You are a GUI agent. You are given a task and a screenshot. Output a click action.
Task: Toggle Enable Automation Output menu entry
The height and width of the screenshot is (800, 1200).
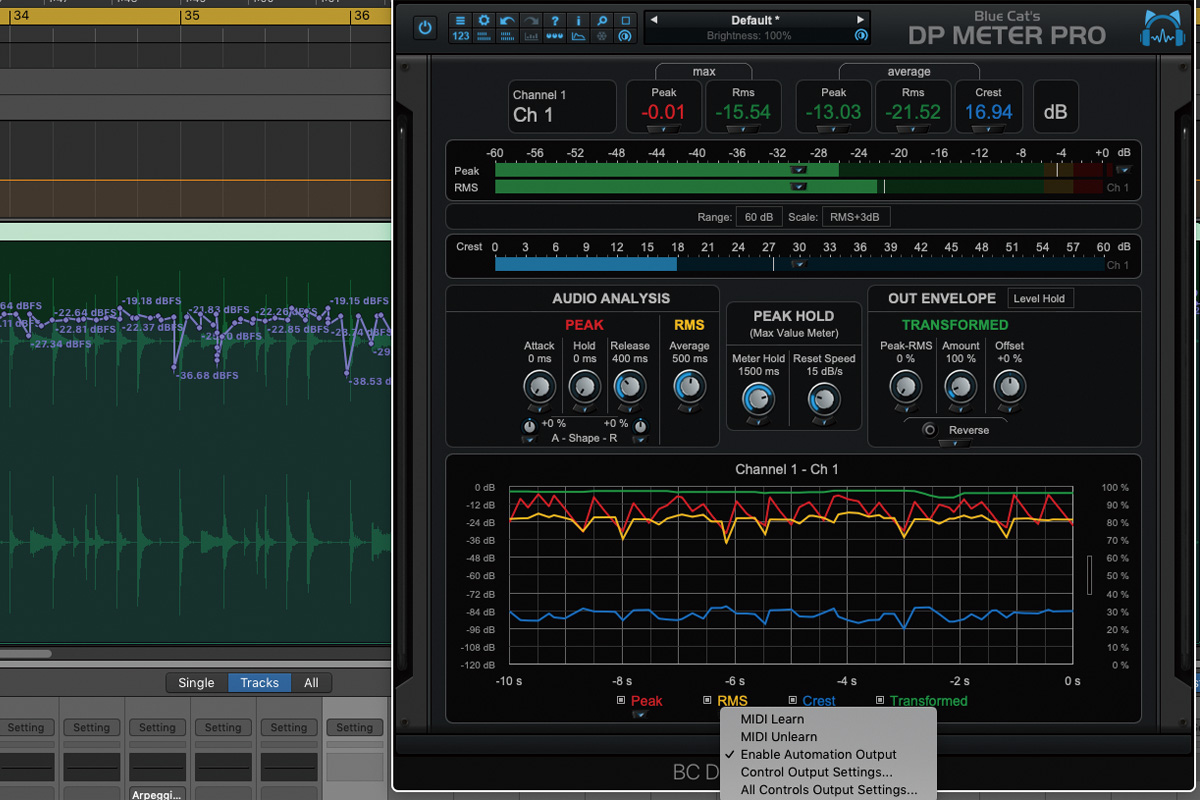click(x=828, y=754)
